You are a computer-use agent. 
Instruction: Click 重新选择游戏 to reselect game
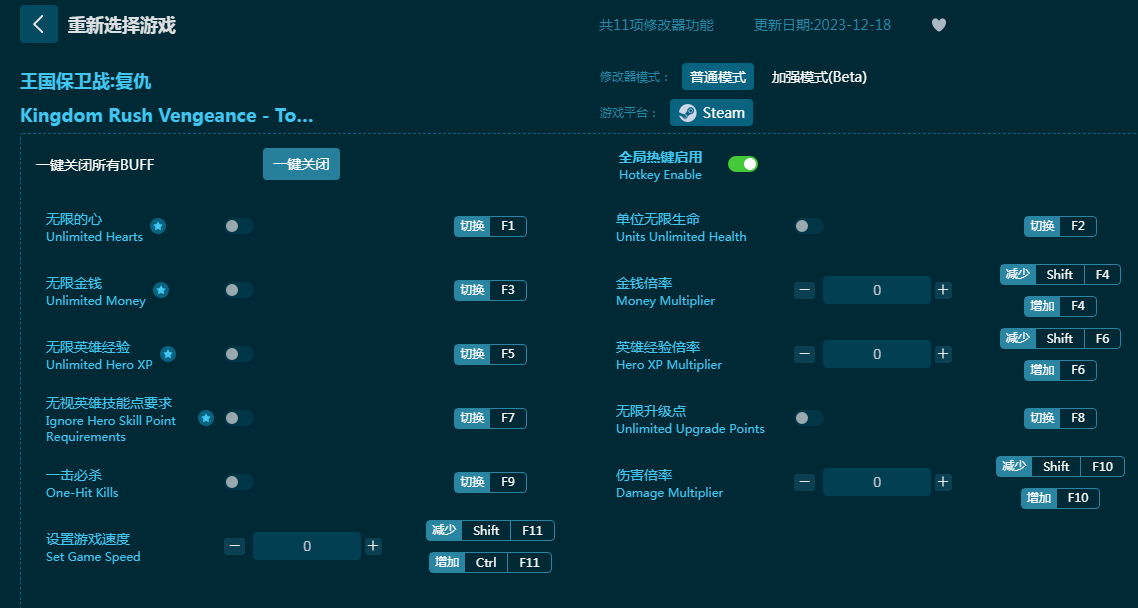point(122,25)
